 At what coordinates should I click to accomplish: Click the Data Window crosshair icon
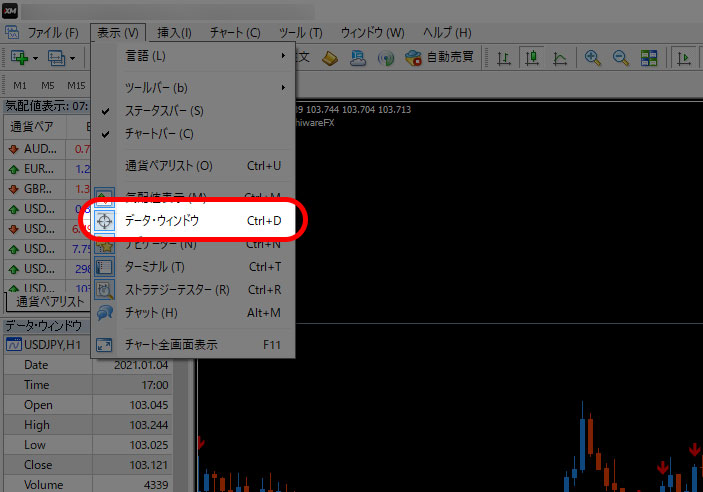tap(106, 220)
